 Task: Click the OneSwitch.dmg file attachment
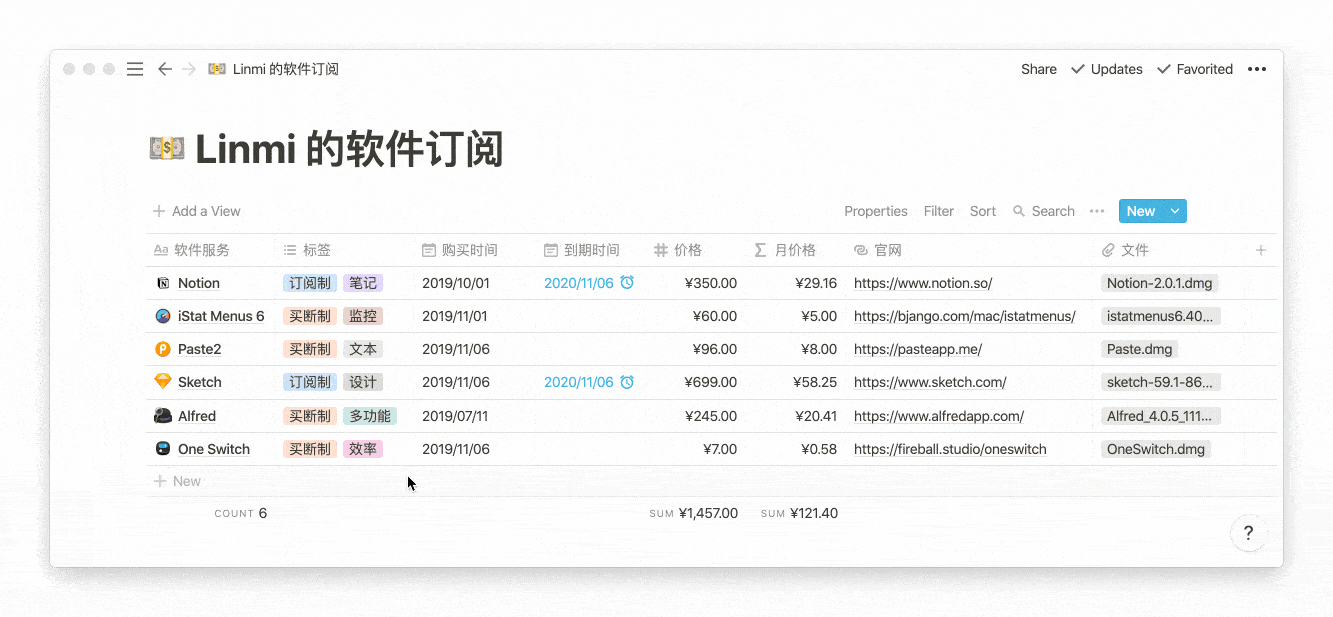1156,449
